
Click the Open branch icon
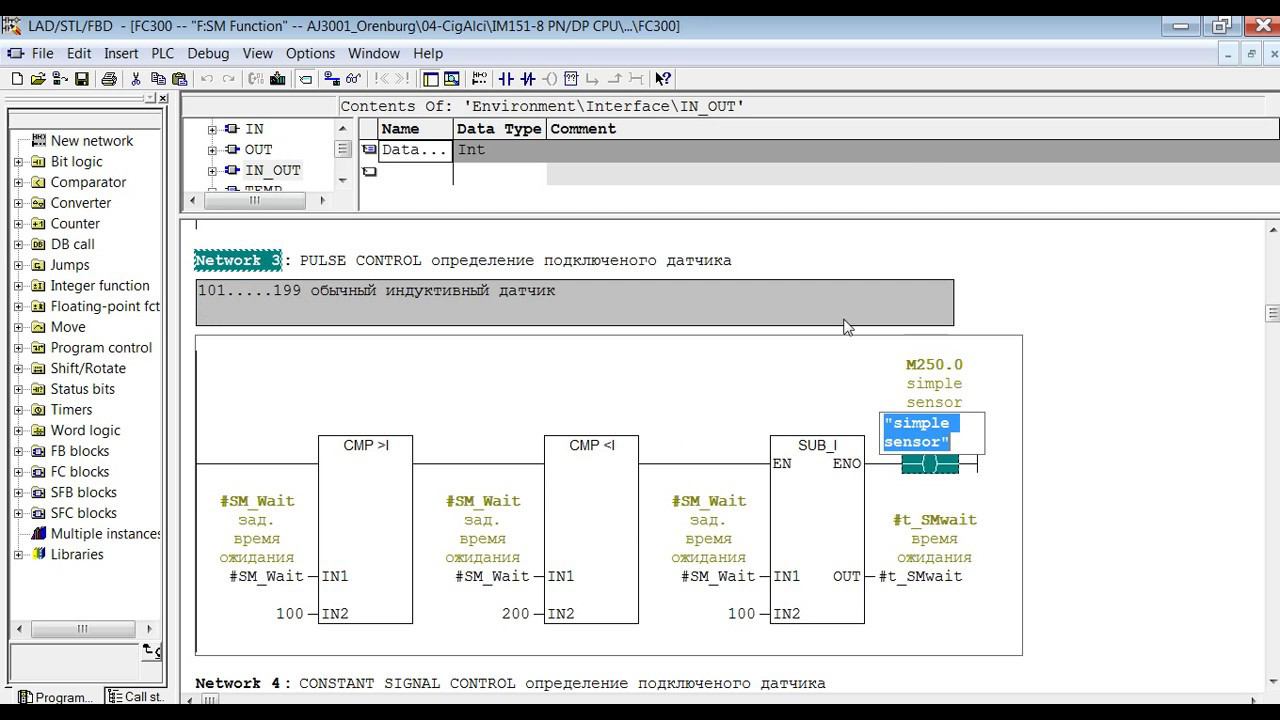coord(592,79)
